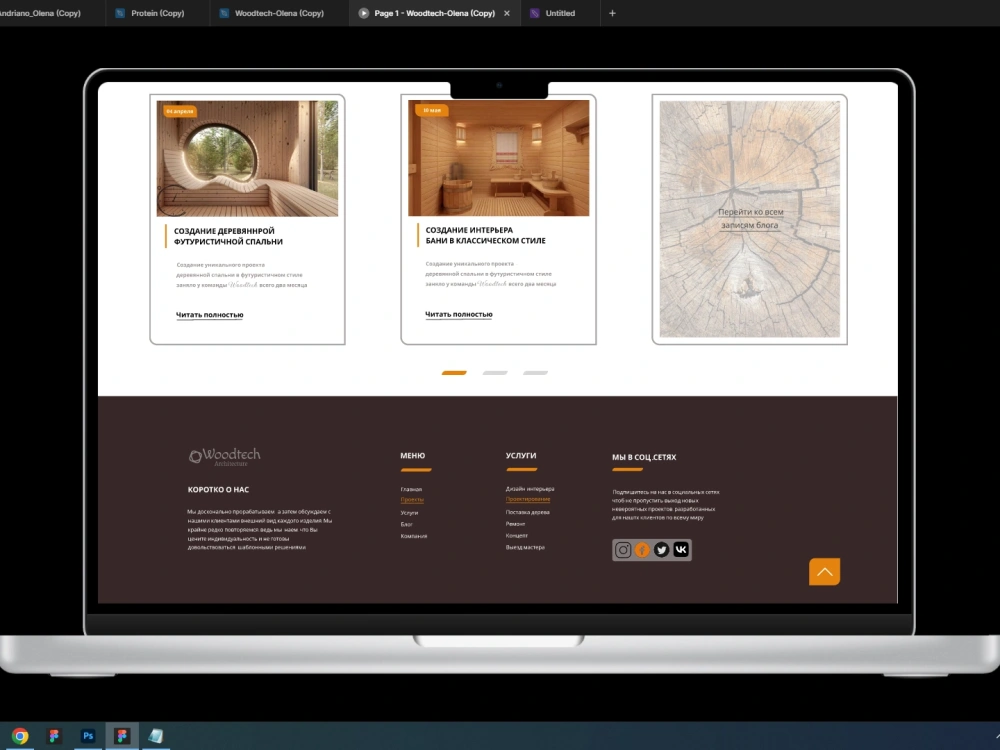Click the Поставка дерева service link
Screen dimensions: 1000x750
click(x=527, y=512)
